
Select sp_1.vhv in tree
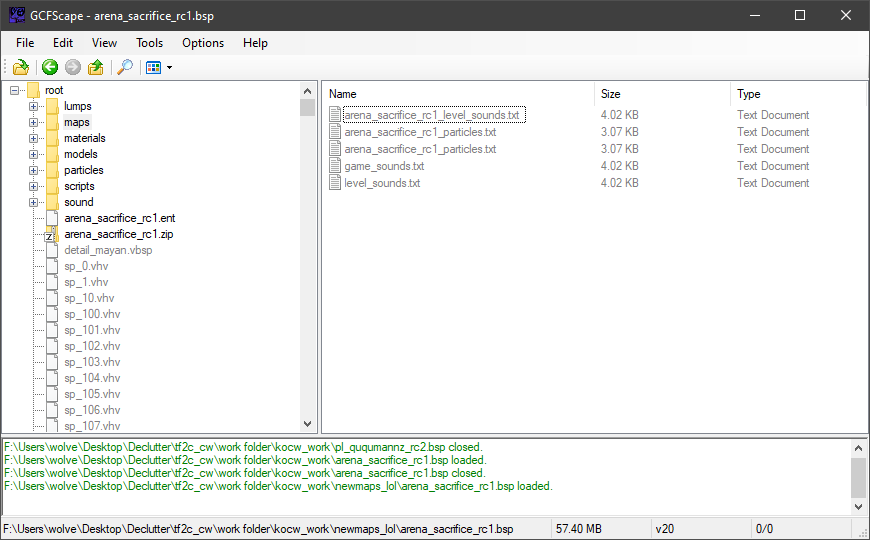click(x=86, y=282)
